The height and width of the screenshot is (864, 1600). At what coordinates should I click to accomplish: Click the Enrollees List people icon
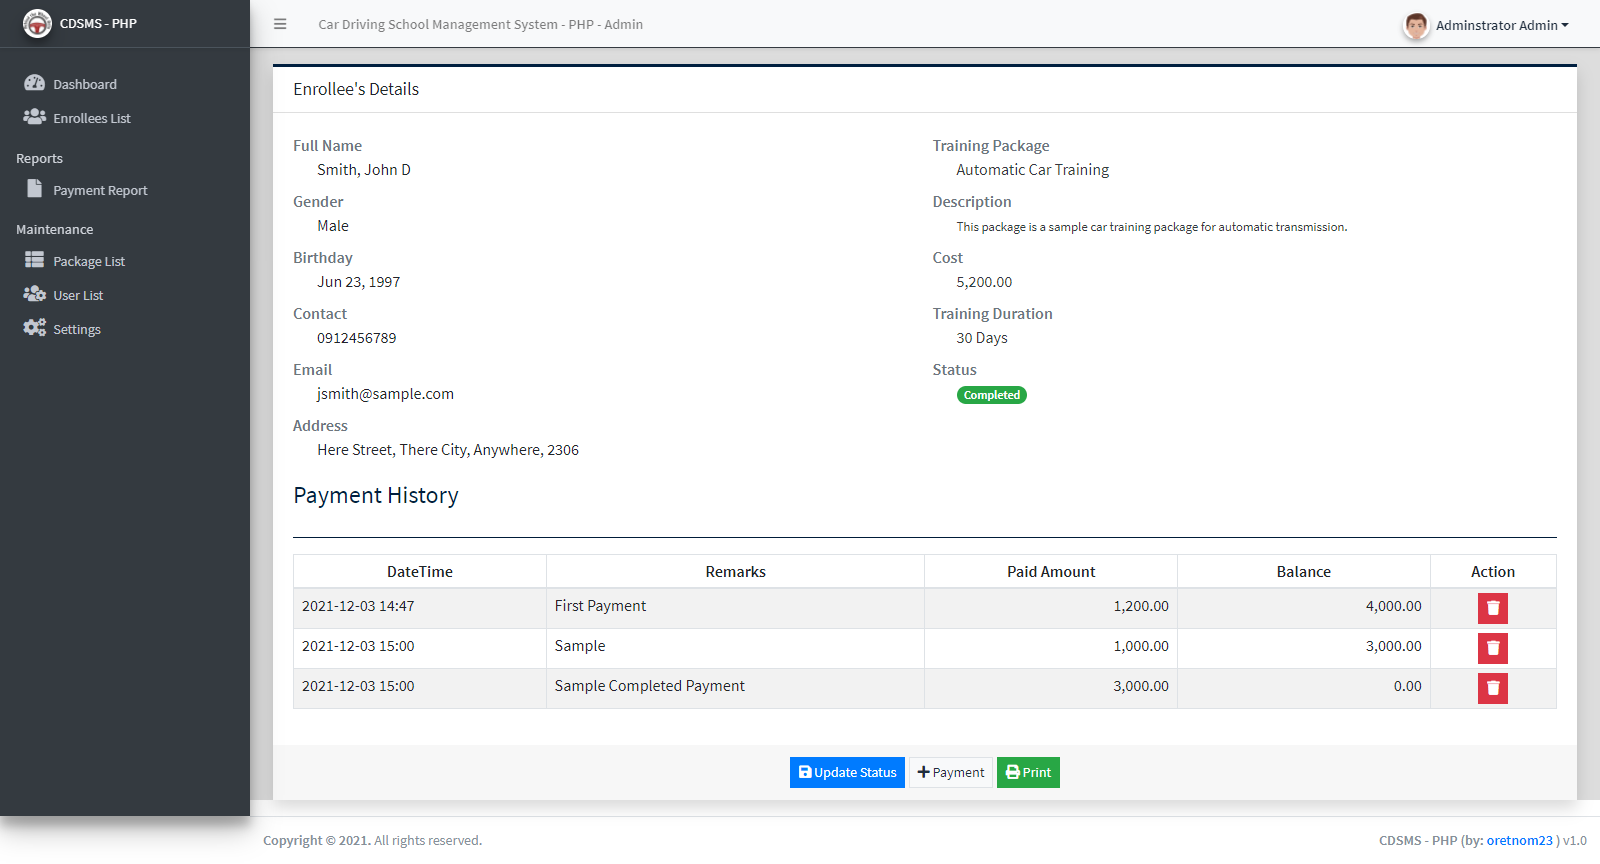(x=35, y=117)
